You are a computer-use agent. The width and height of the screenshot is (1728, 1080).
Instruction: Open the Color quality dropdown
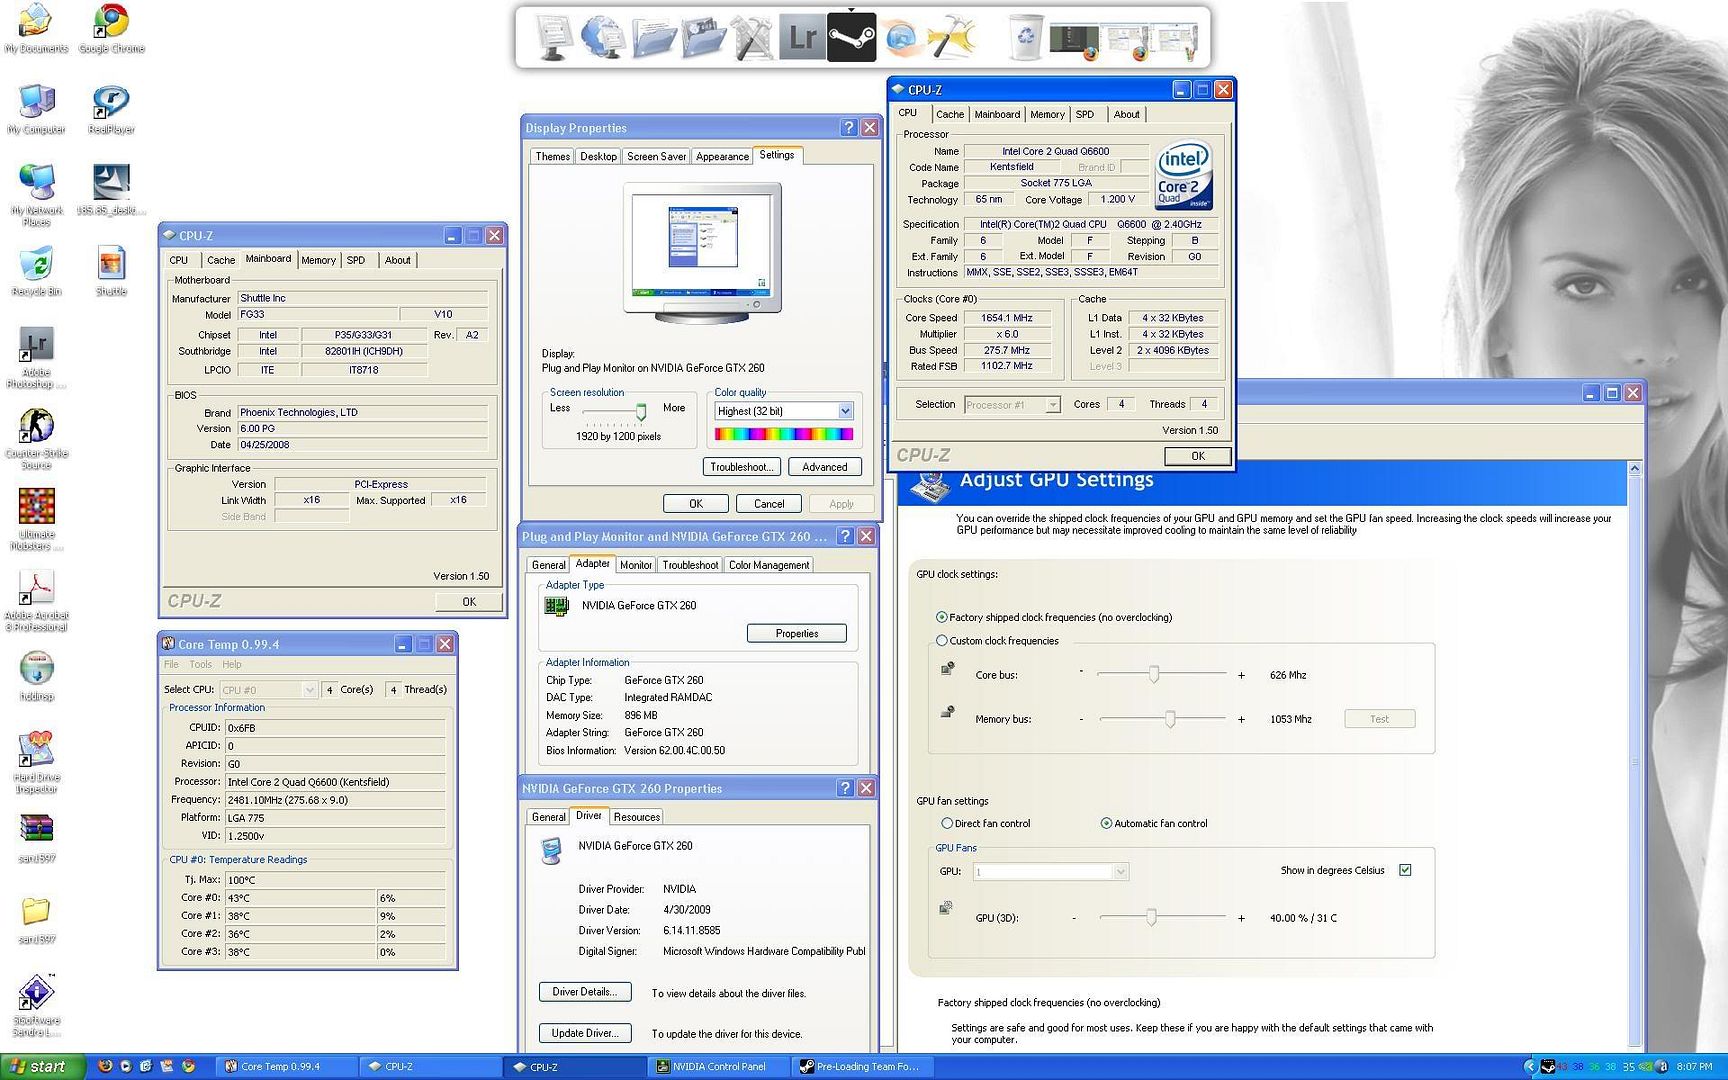pos(783,411)
